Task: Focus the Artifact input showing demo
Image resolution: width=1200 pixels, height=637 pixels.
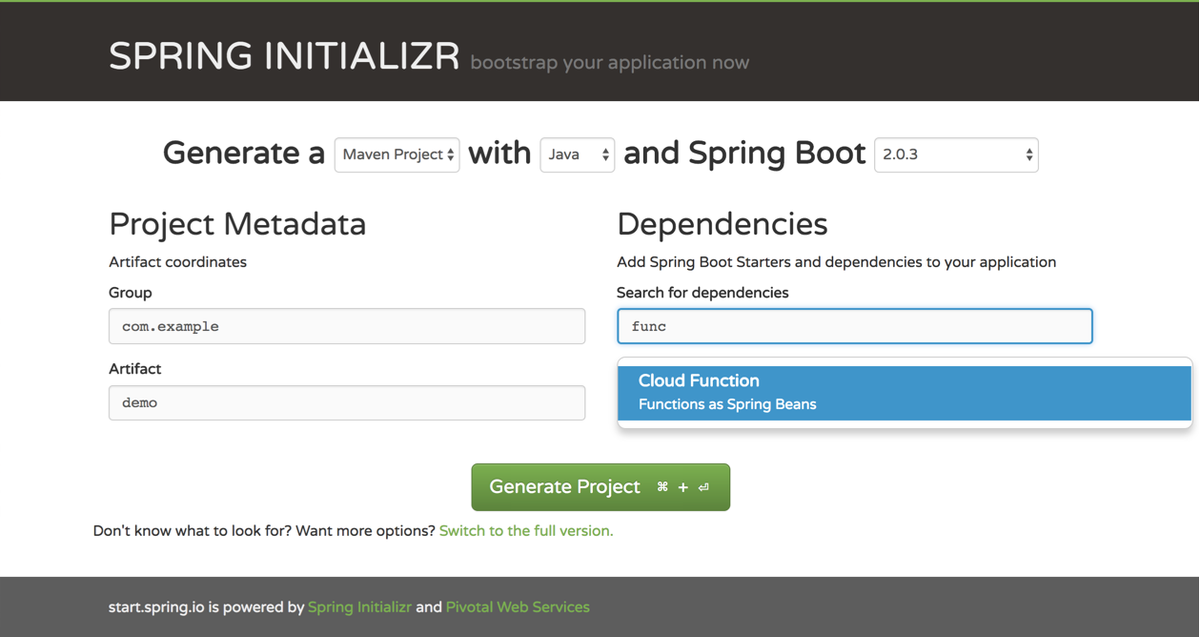Action: pyautogui.click(x=346, y=402)
